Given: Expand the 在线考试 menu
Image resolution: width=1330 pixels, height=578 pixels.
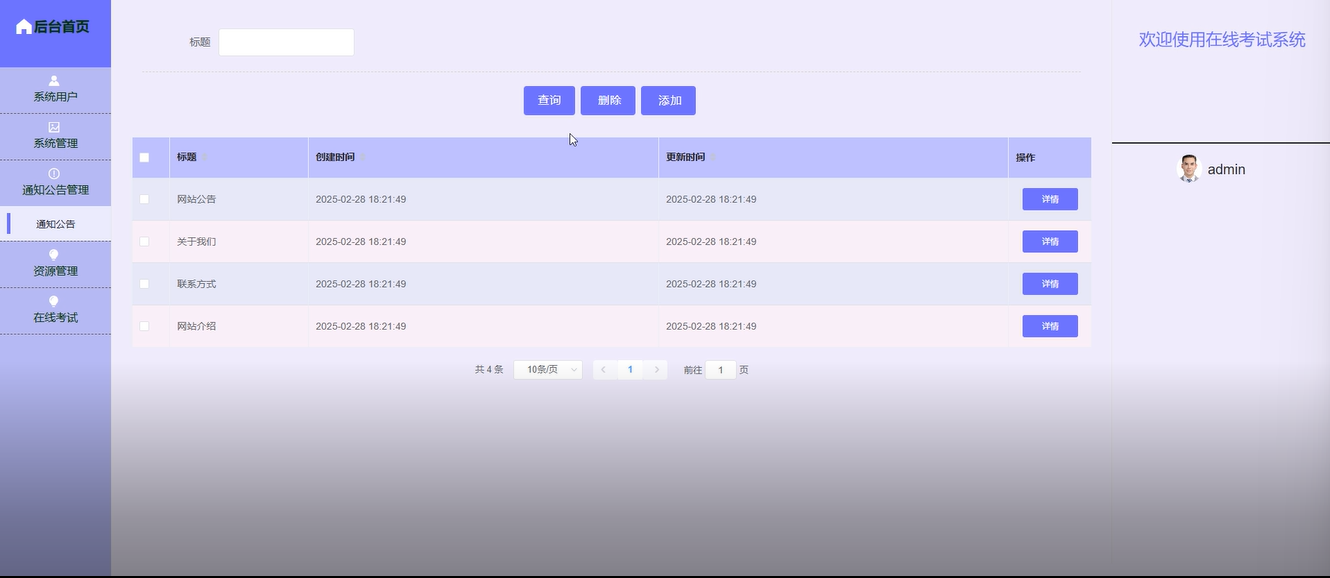Looking at the screenshot, I should (x=55, y=310).
